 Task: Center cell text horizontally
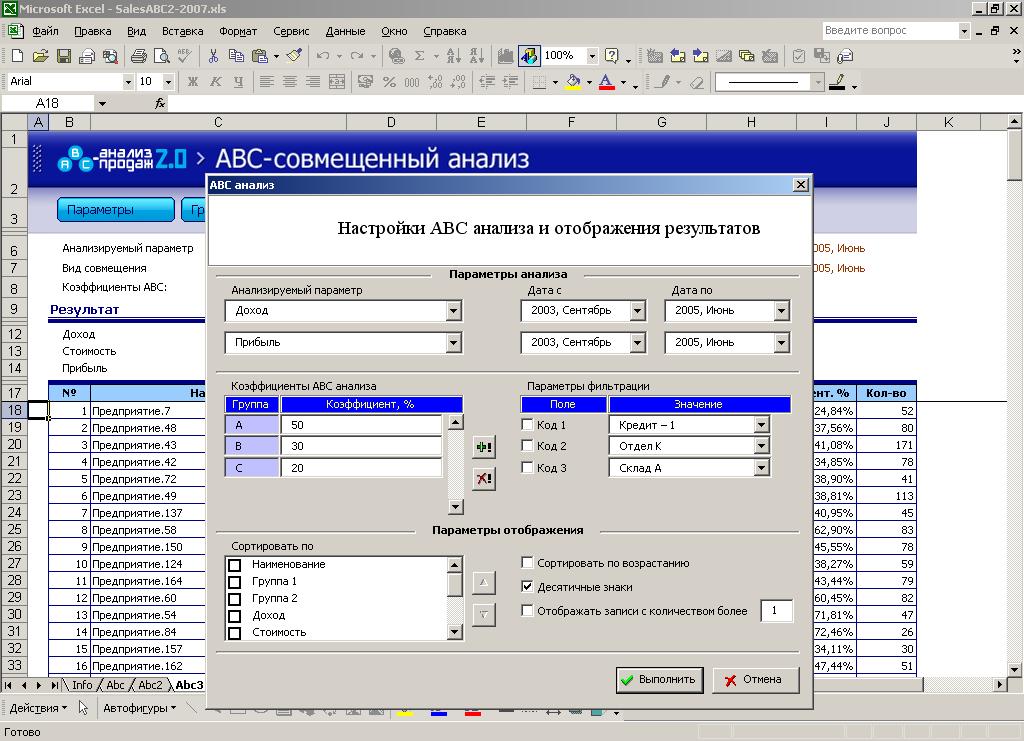pos(289,82)
